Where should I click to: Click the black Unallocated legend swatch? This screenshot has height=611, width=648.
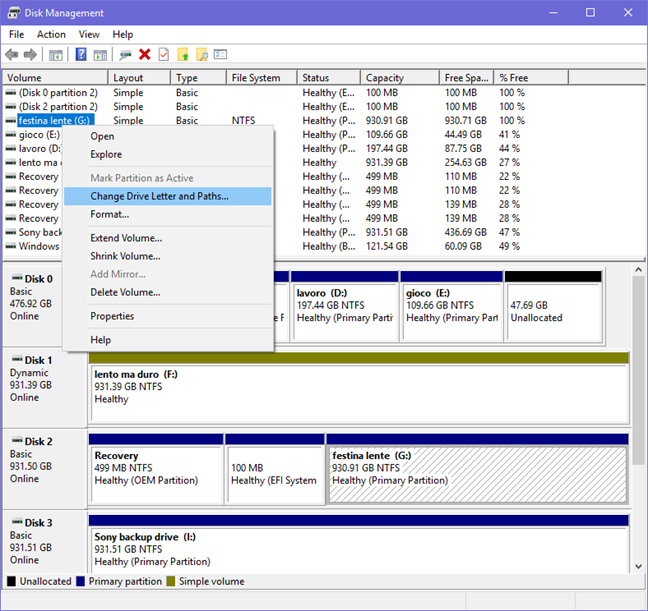tap(12, 582)
